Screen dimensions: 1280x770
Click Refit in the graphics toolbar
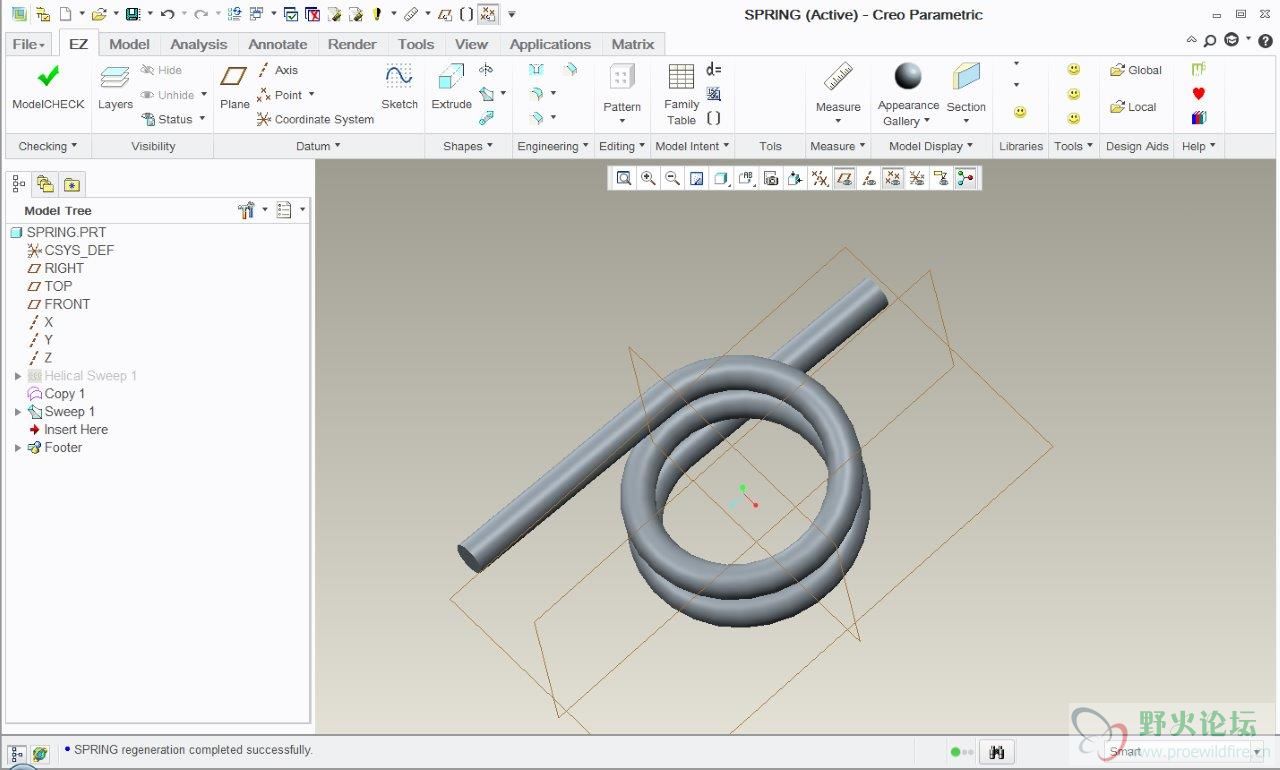[x=624, y=178]
